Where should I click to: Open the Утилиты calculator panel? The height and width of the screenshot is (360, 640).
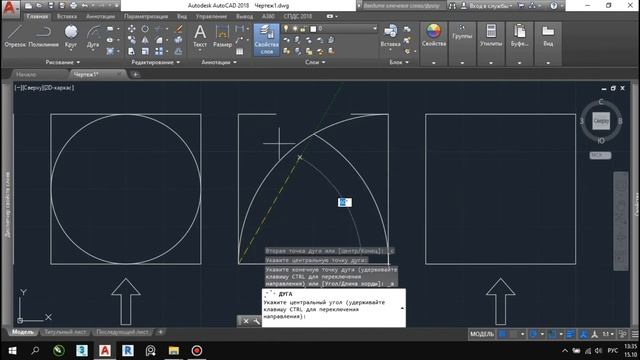coord(491,36)
